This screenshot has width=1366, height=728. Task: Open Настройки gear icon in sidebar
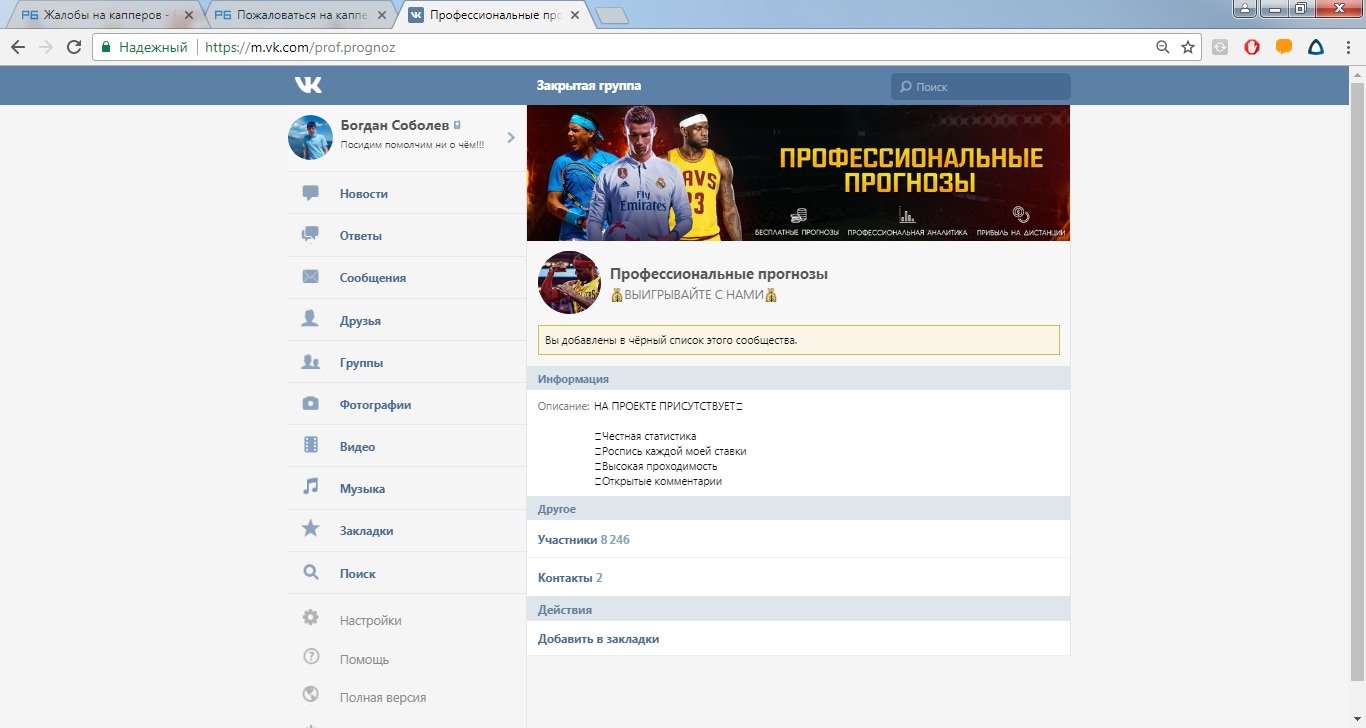pos(311,619)
